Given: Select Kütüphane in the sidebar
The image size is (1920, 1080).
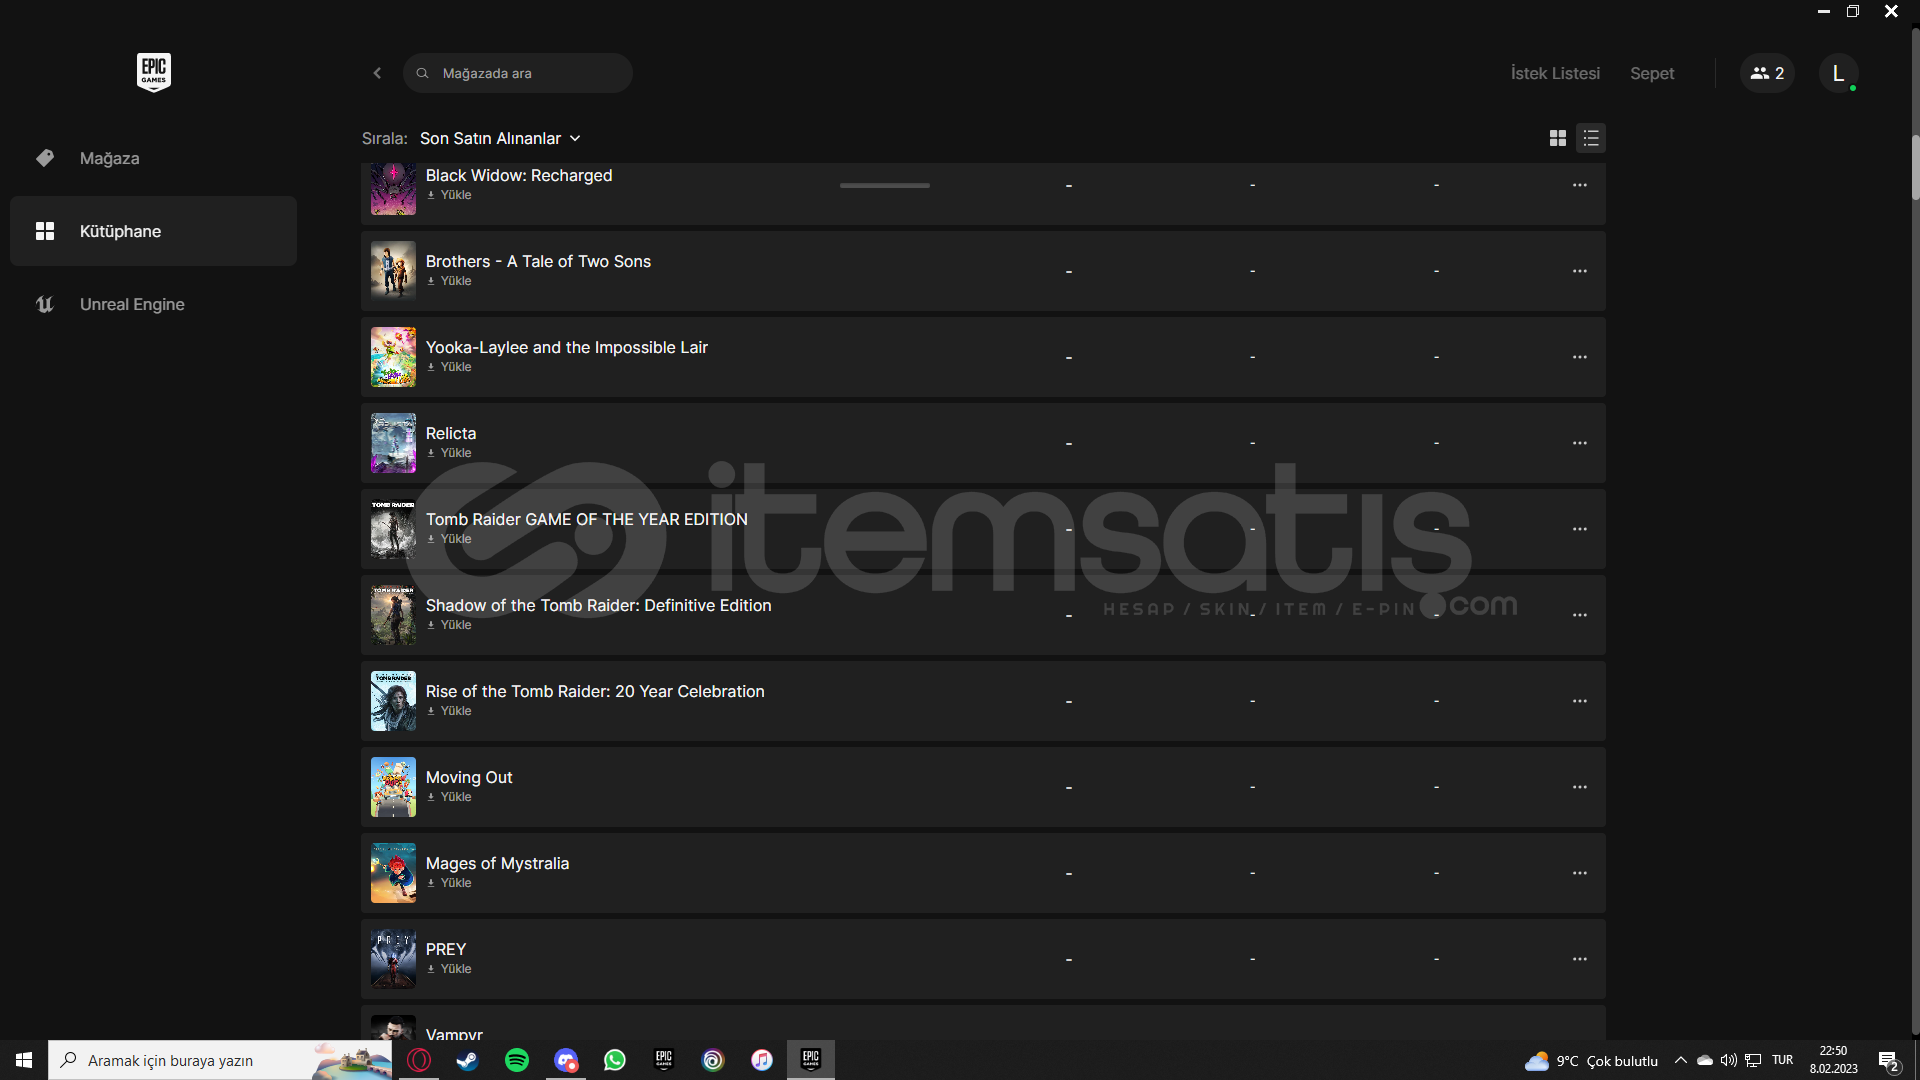Looking at the screenshot, I should (x=153, y=231).
